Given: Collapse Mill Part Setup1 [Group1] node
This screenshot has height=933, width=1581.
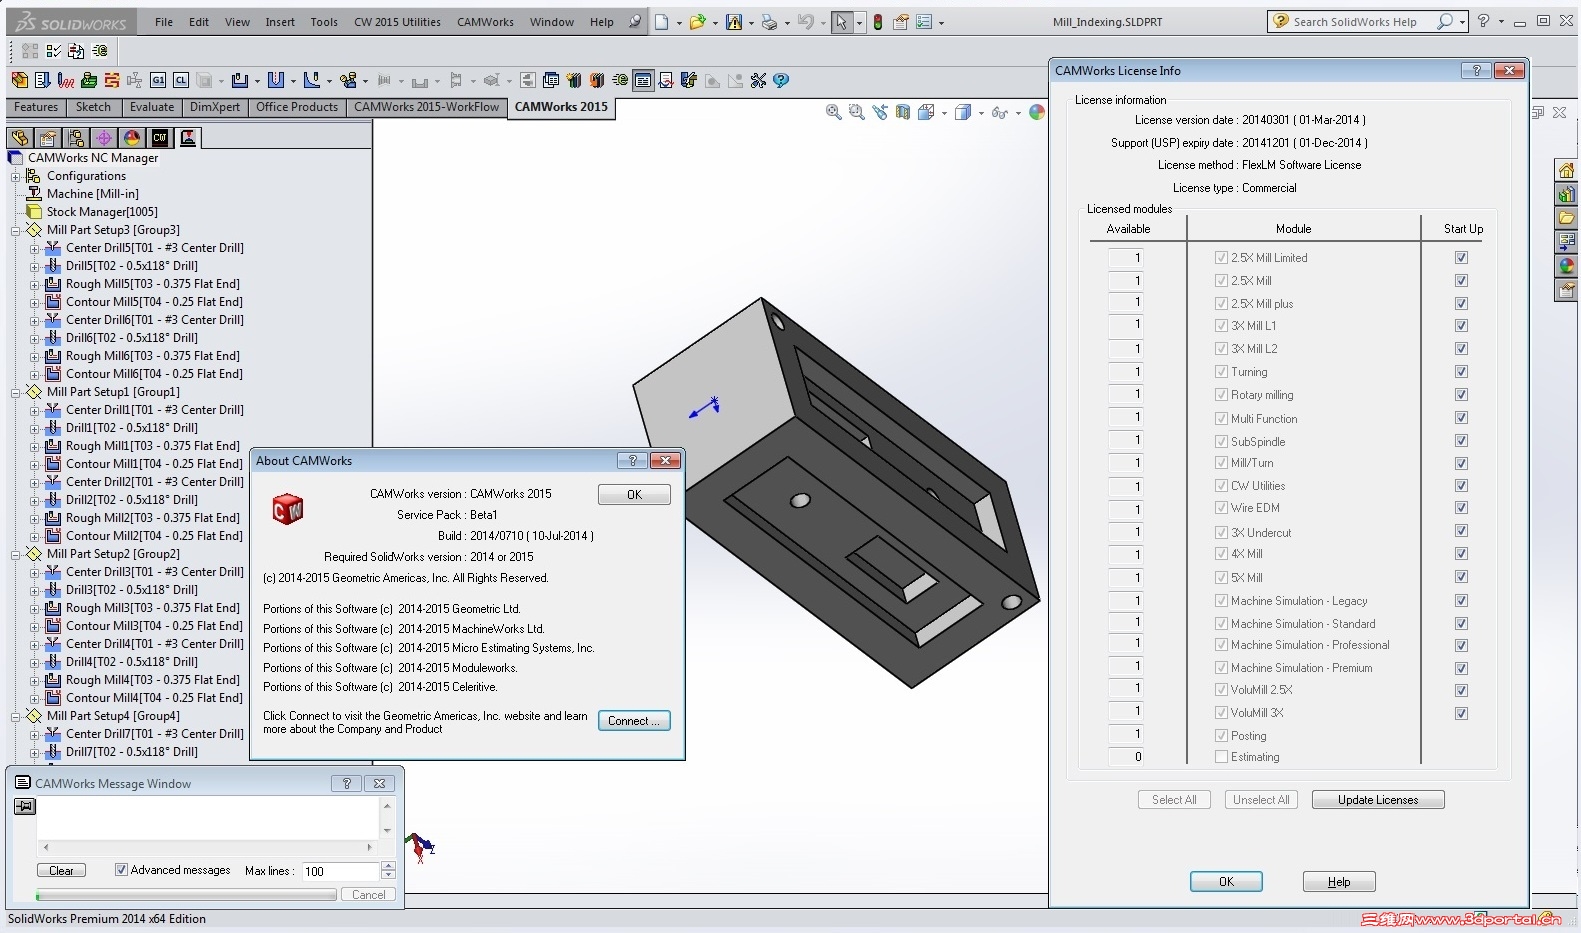Looking at the screenshot, I should tap(16, 392).
